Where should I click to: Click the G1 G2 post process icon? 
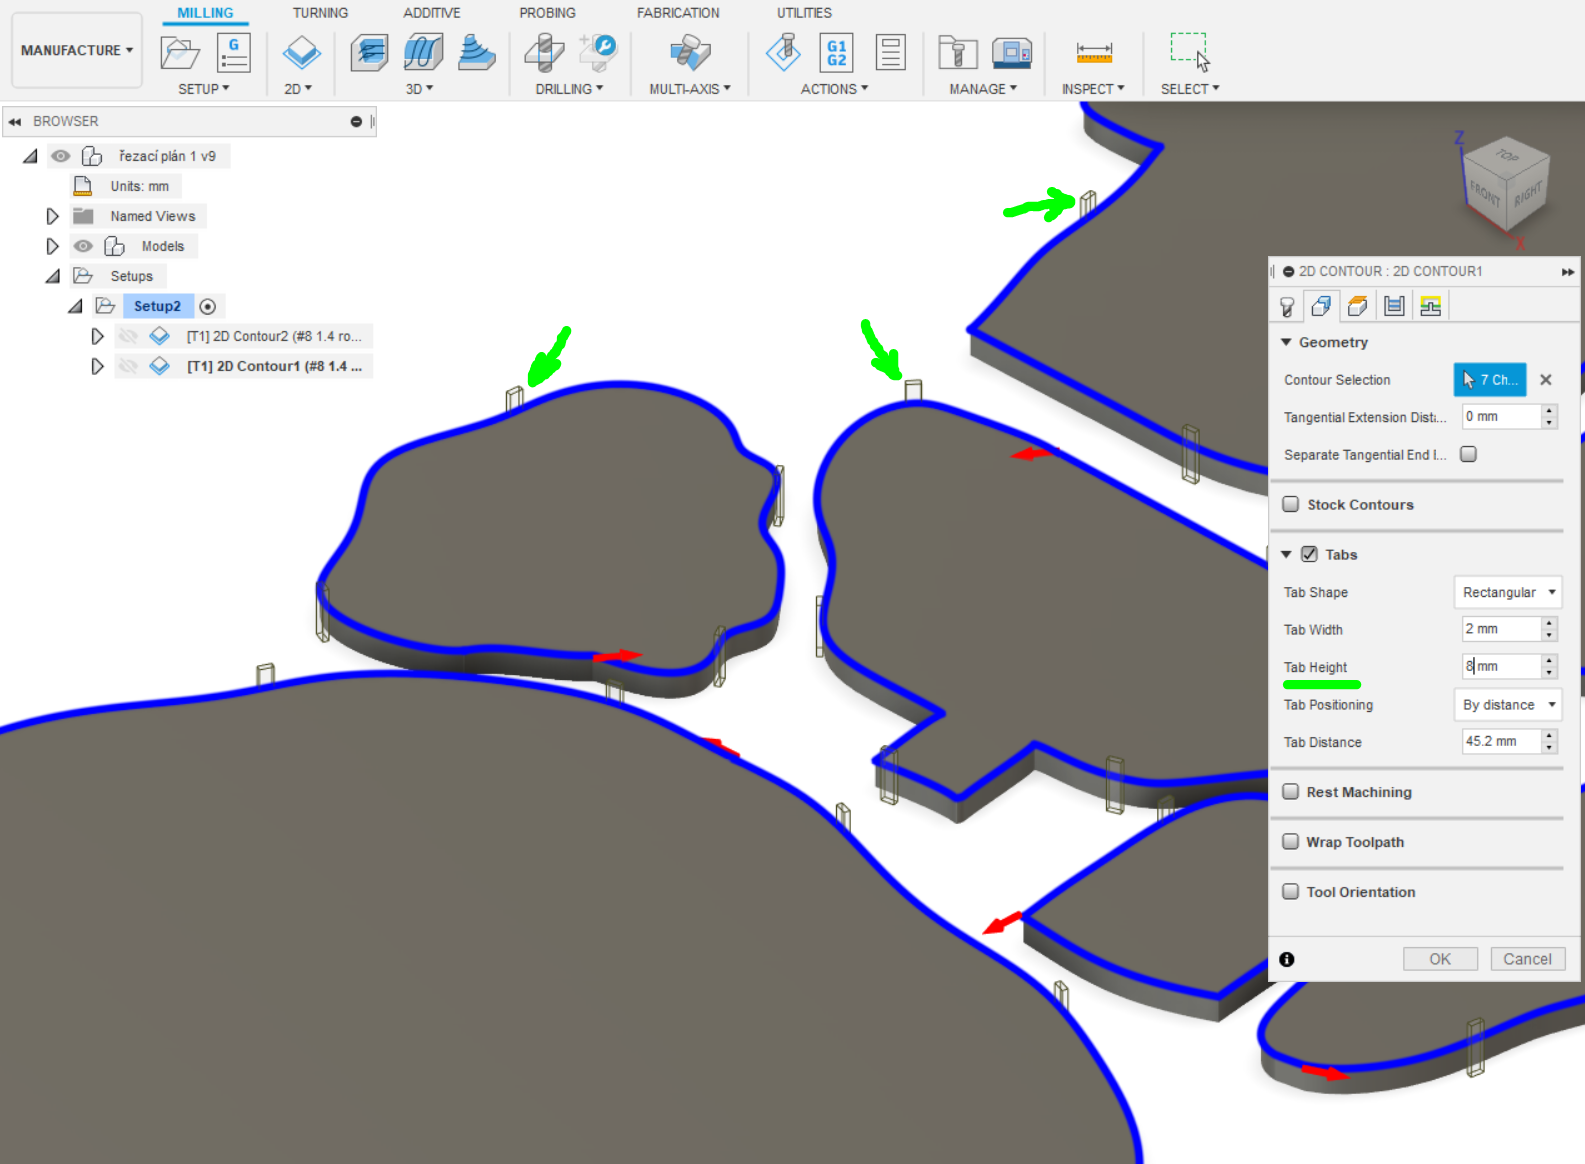[836, 52]
